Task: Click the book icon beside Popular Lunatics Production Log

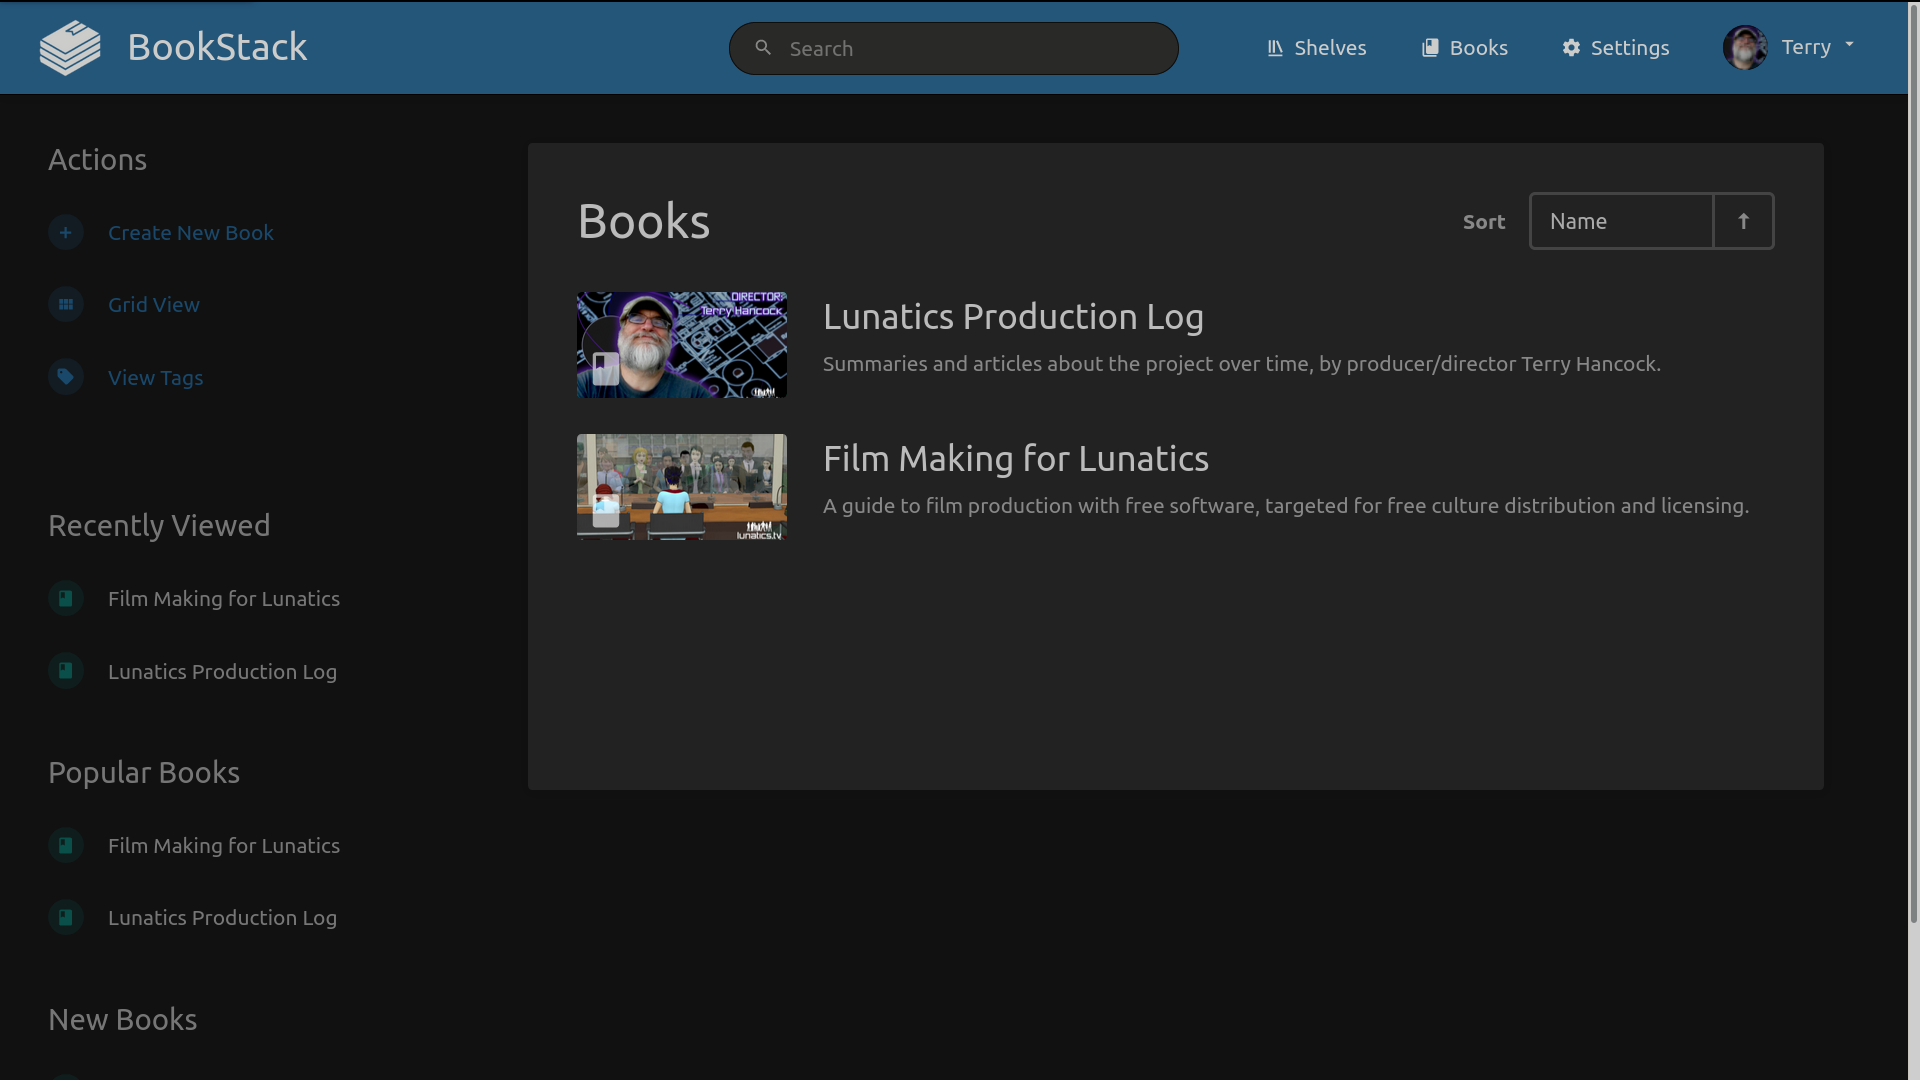Action: click(x=66, y=918)
